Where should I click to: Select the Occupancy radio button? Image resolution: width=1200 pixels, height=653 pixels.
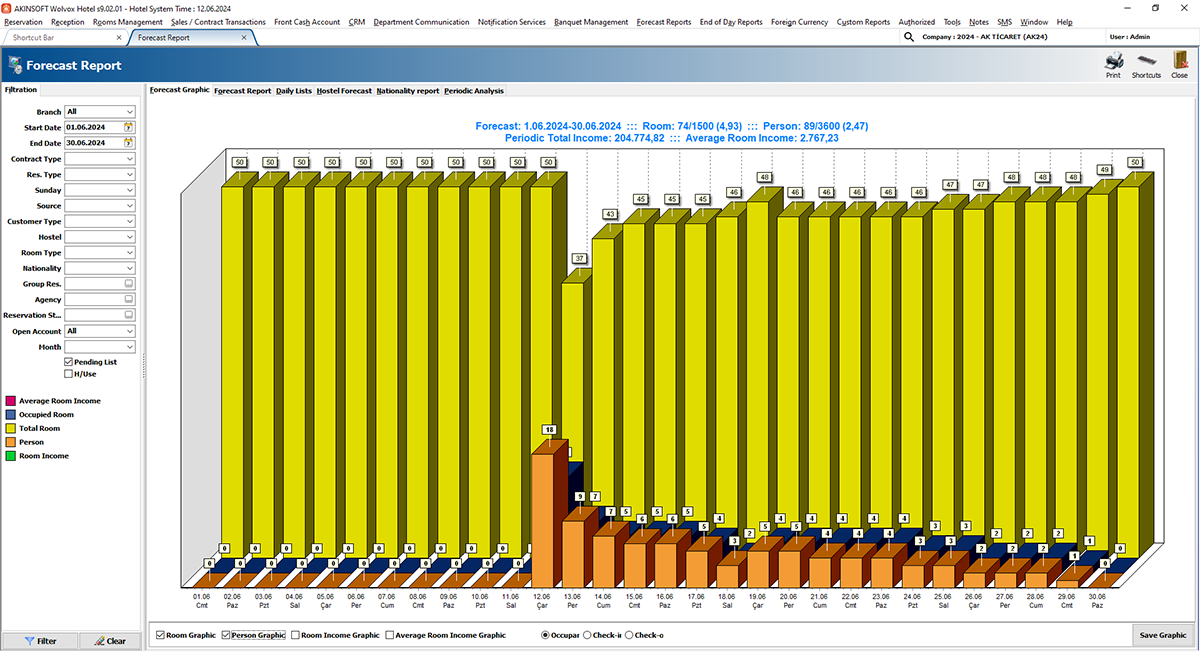[x=545, y=635]
